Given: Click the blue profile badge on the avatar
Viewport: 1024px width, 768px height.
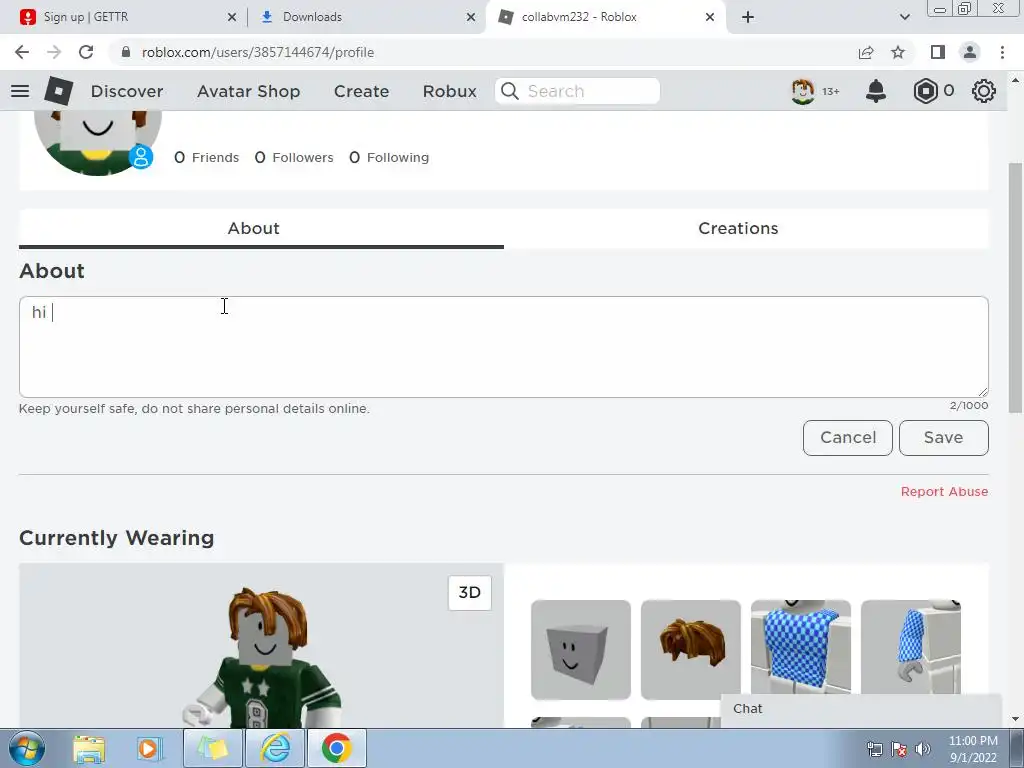Looking at the screenshot, I should point(141,157).
